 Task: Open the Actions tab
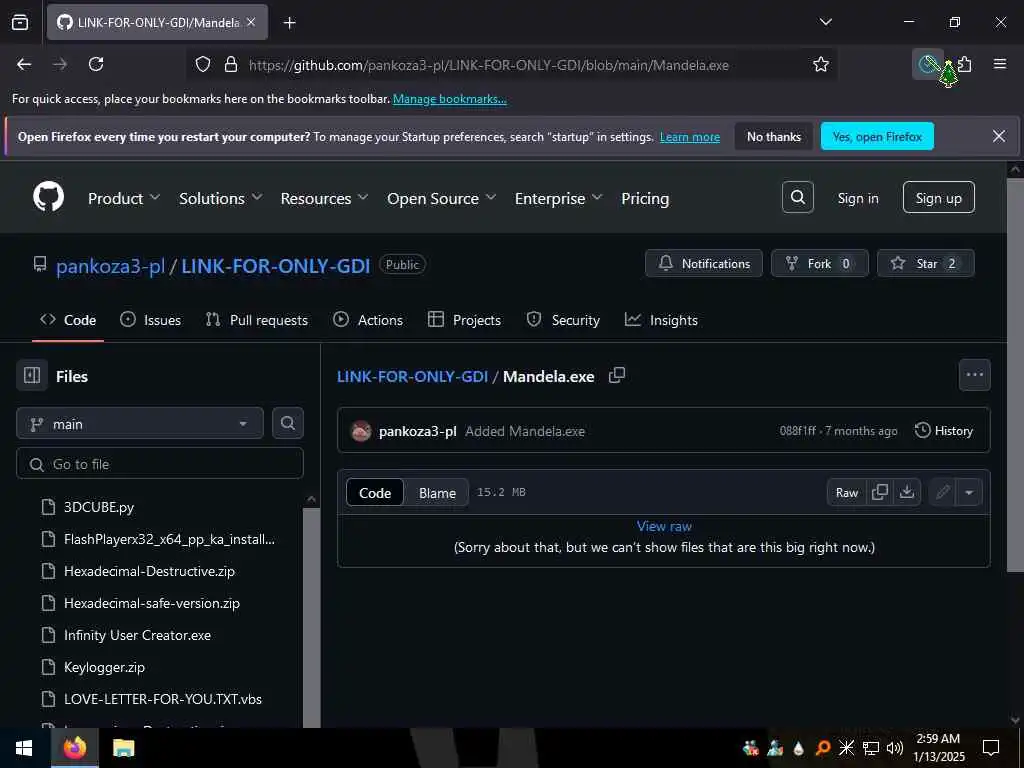click(x=368, y=320)
